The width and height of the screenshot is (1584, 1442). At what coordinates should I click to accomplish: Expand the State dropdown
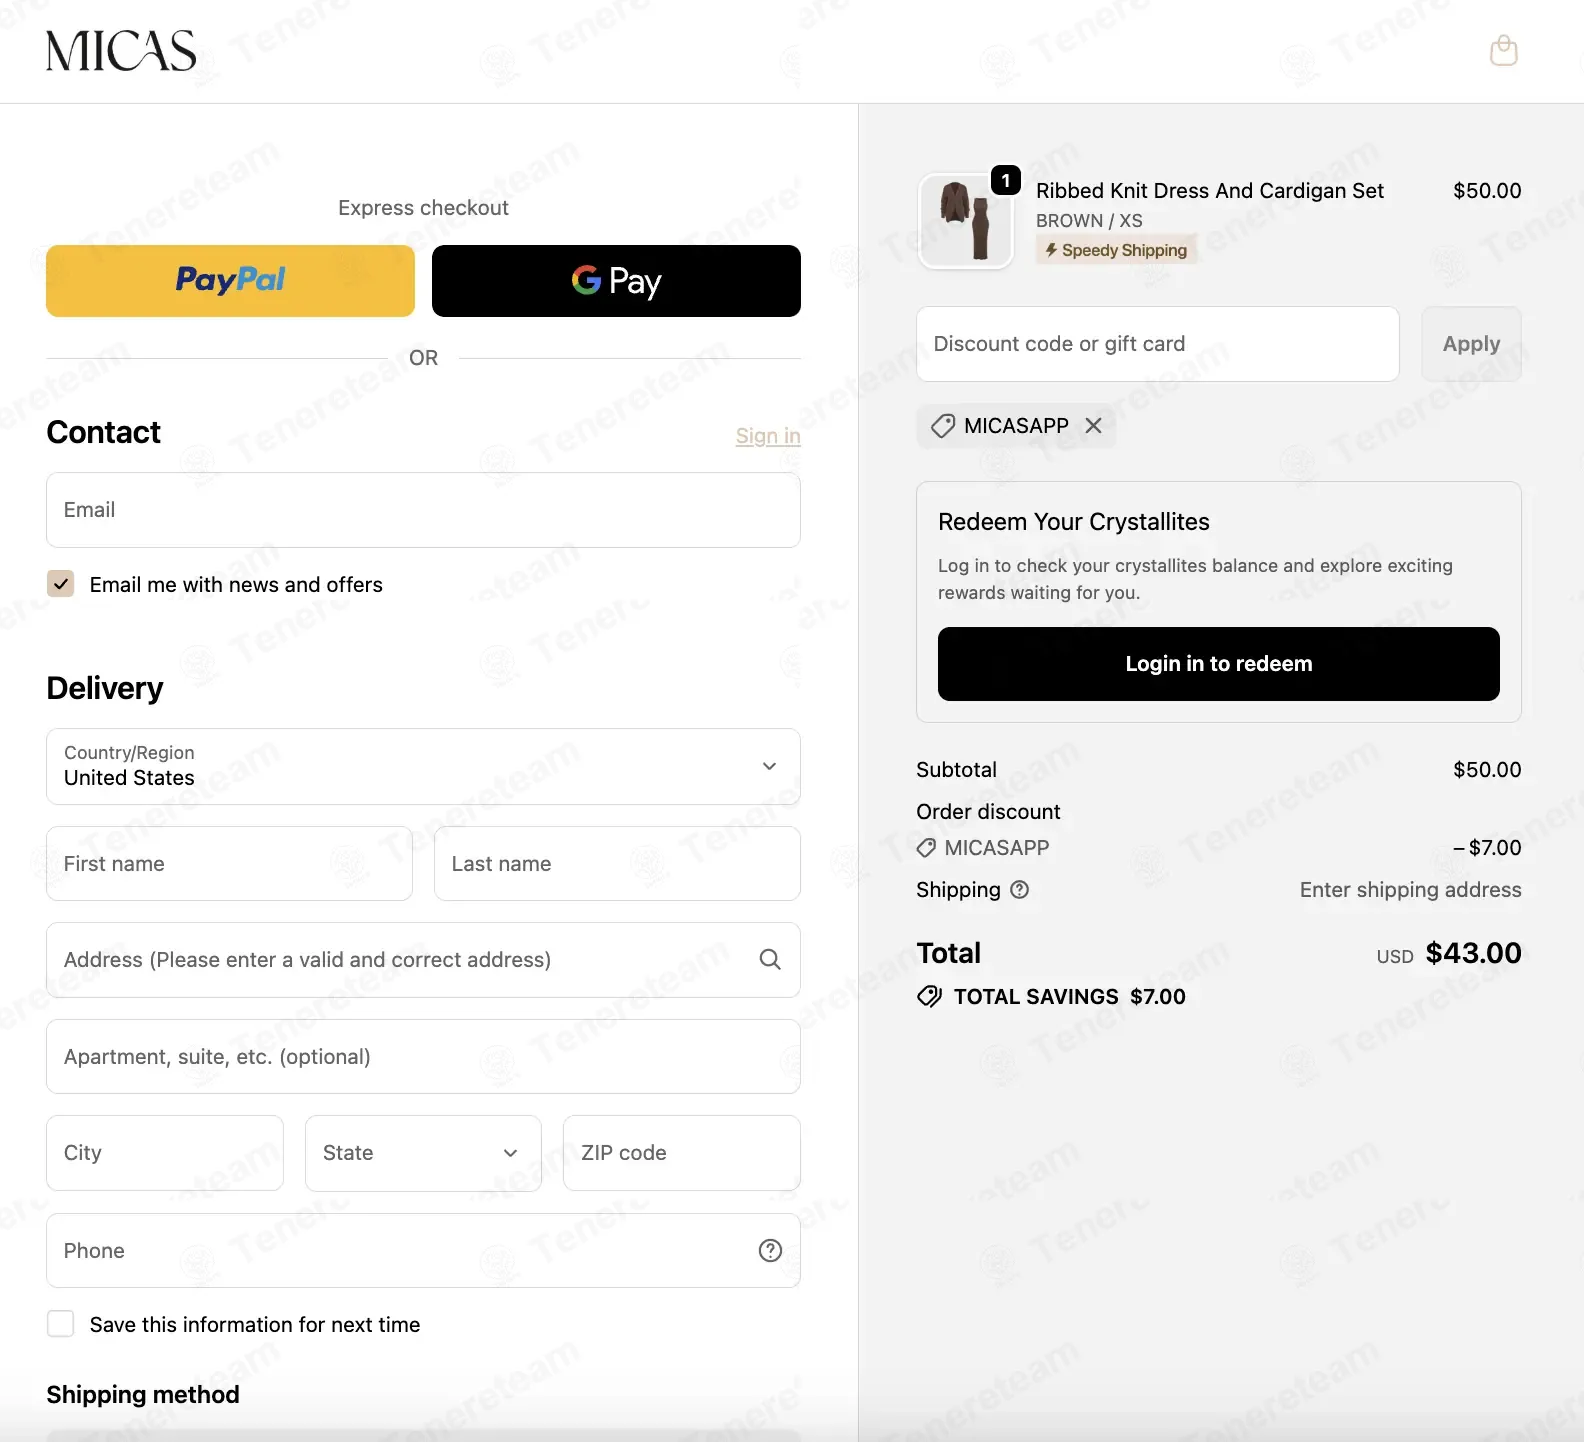tap(423, 1153)
